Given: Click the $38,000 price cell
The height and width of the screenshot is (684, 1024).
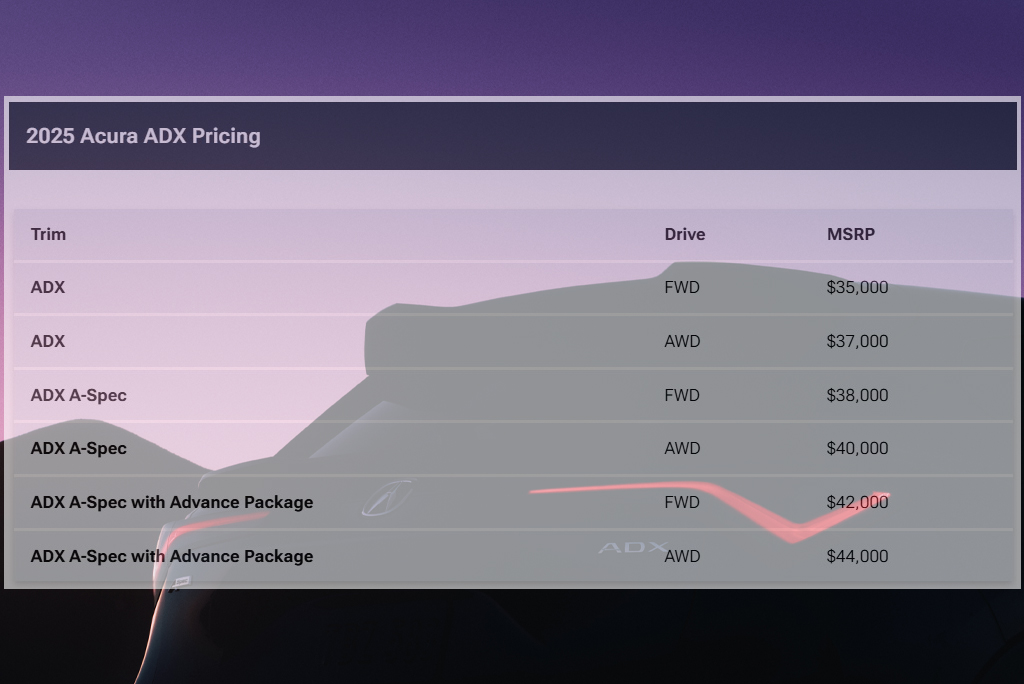Looking at the screenshot, I should [x=857, y=395].
